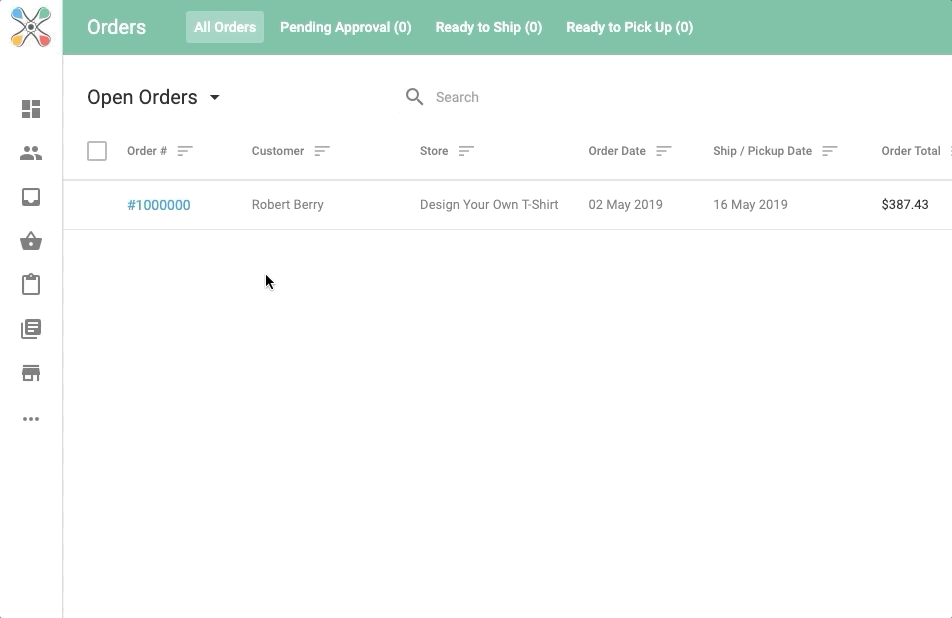Open the Customers people icon
Screen dimensions: 952x618
coord(31,153)
